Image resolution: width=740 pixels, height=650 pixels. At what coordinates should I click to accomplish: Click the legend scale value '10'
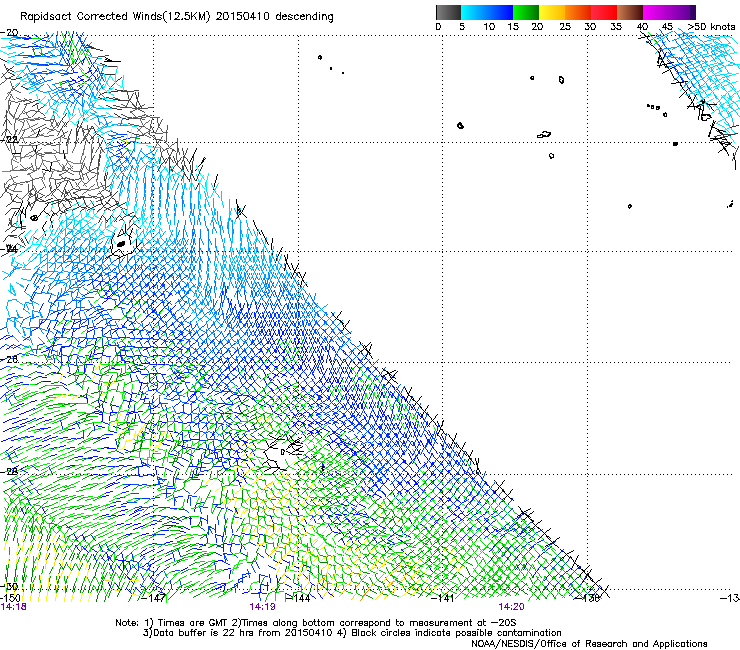489,27
